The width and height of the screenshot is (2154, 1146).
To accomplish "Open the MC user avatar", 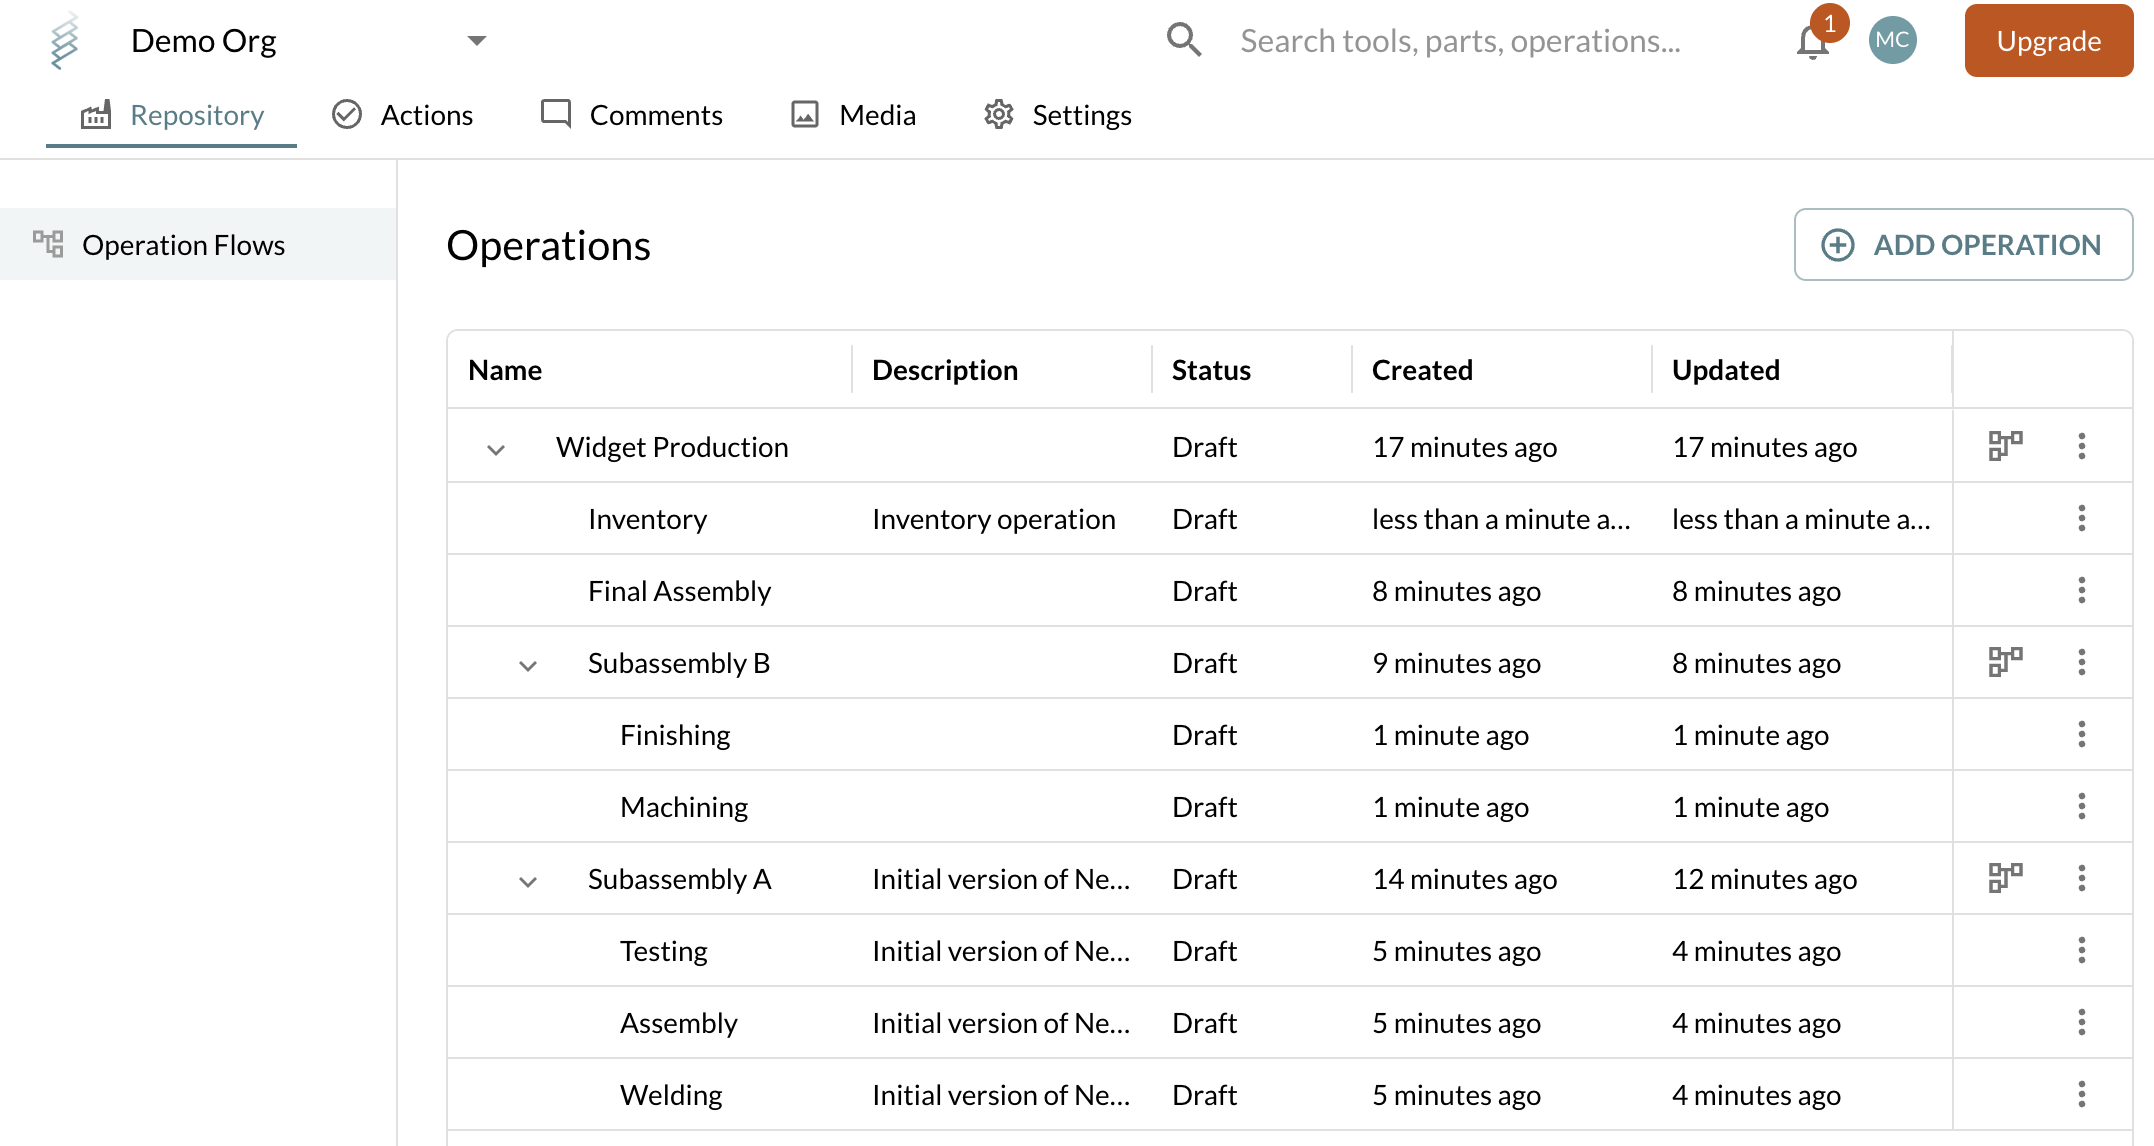I will pyautogui.click(x=1892, y=40).
